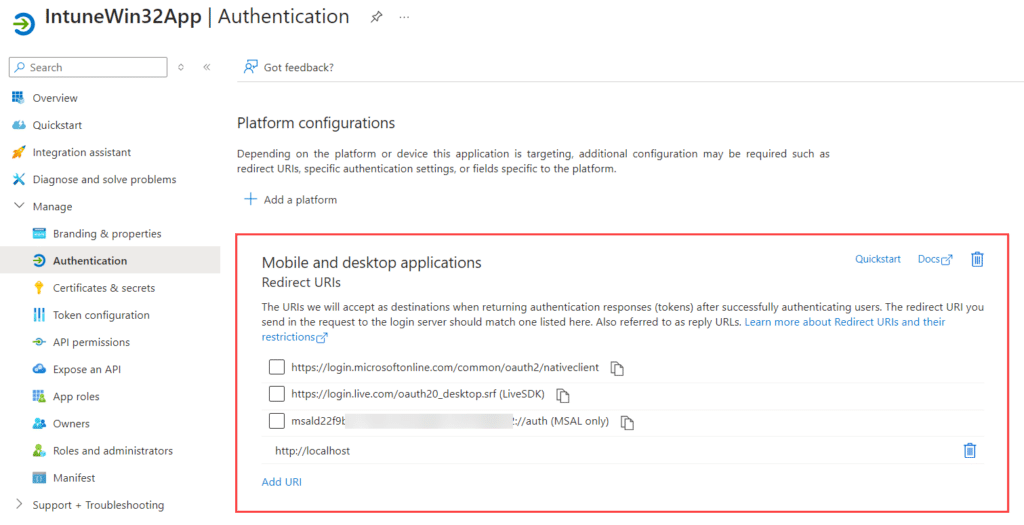This screenshot has width=1024, height=525.
Task: Collapse the sidebar with double chevron
Action: pyautogui.click(x=206, y=67)
